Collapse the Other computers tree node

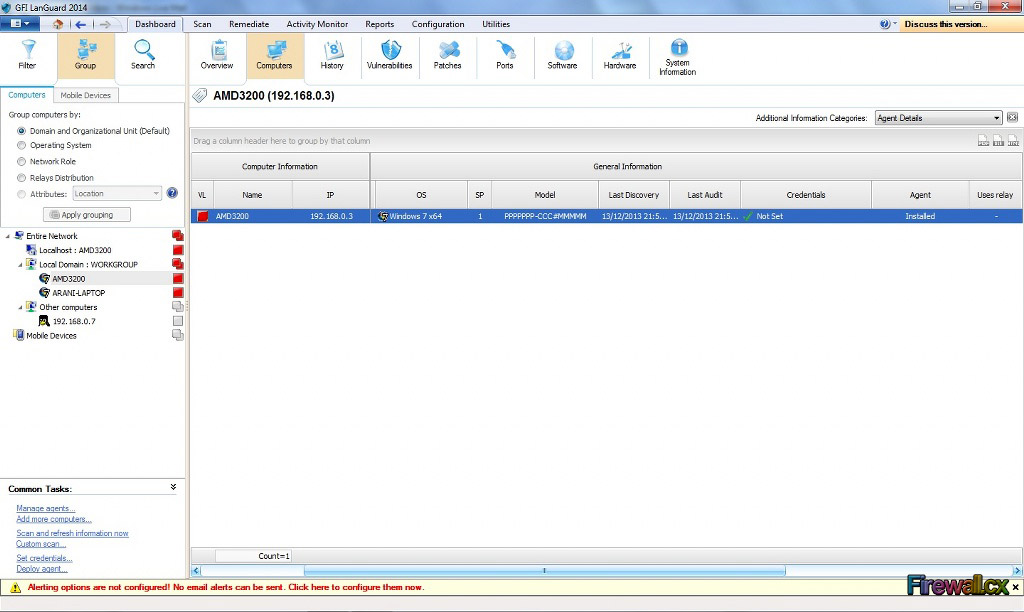[x=20, y=307]
